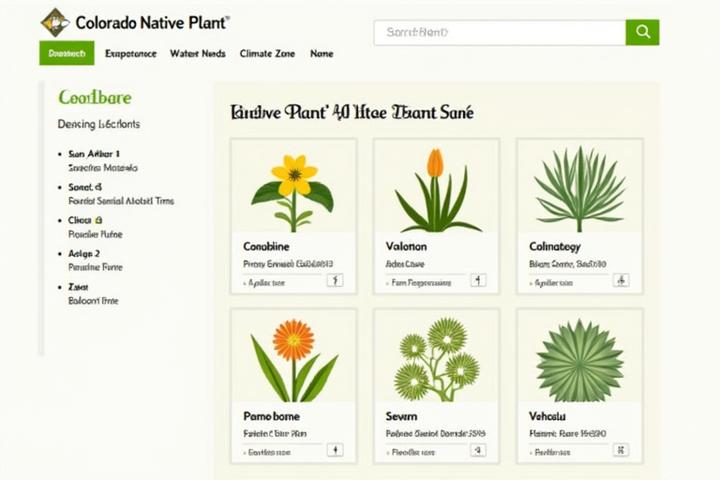Click the Sevem plant name link
Image resolution: width=720 pixels, height=480 pixels.
[401, 415]
